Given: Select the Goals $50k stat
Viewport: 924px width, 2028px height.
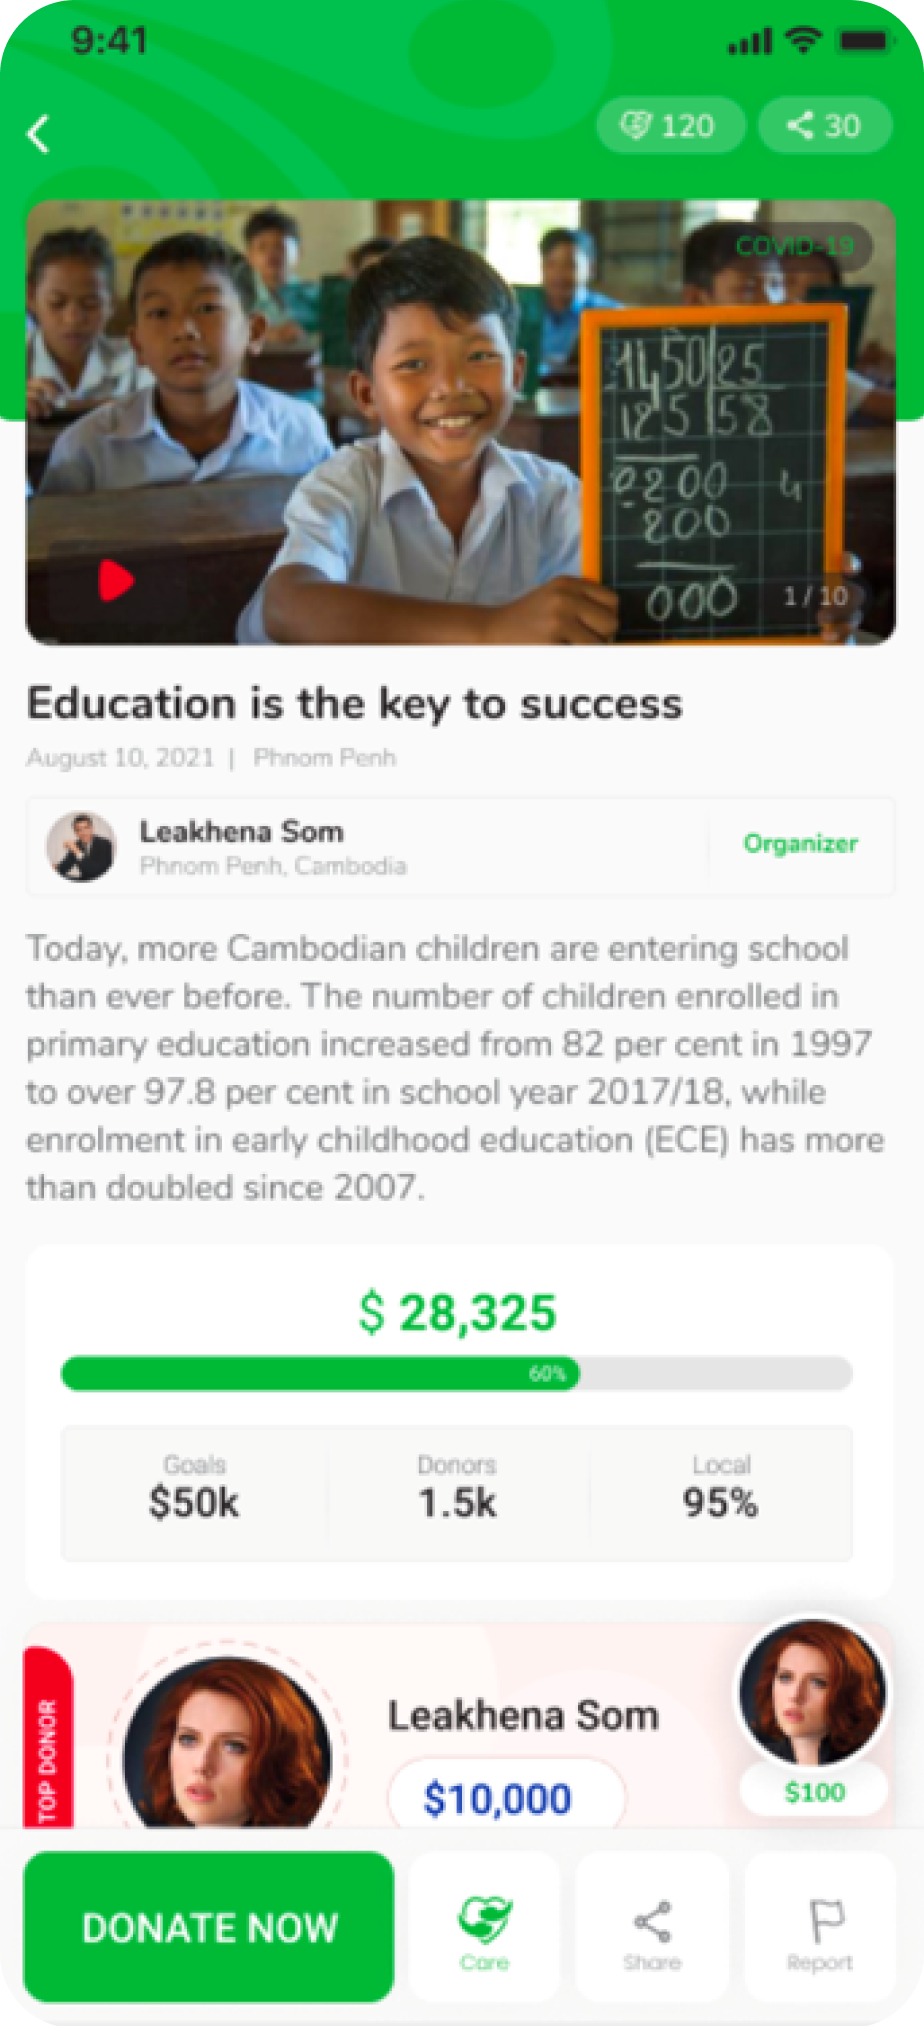Looking at the screenshot, I should (x=194, y=1490).
